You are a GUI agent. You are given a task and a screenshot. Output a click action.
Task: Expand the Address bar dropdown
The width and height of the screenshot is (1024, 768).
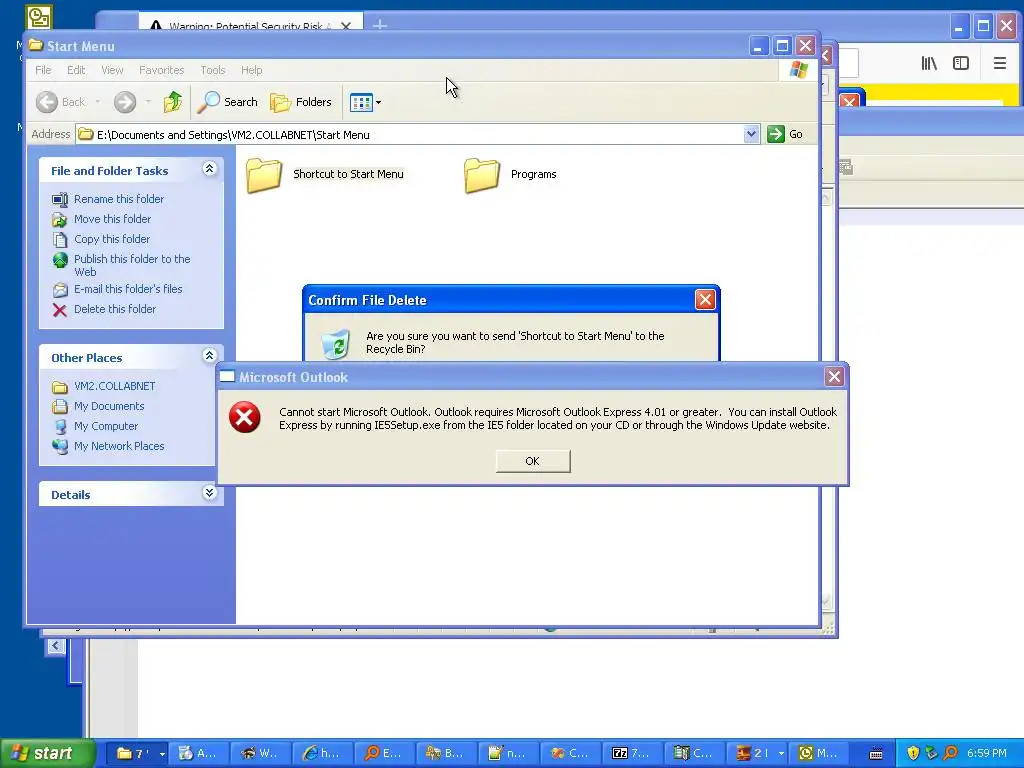[x=751, y=134]
